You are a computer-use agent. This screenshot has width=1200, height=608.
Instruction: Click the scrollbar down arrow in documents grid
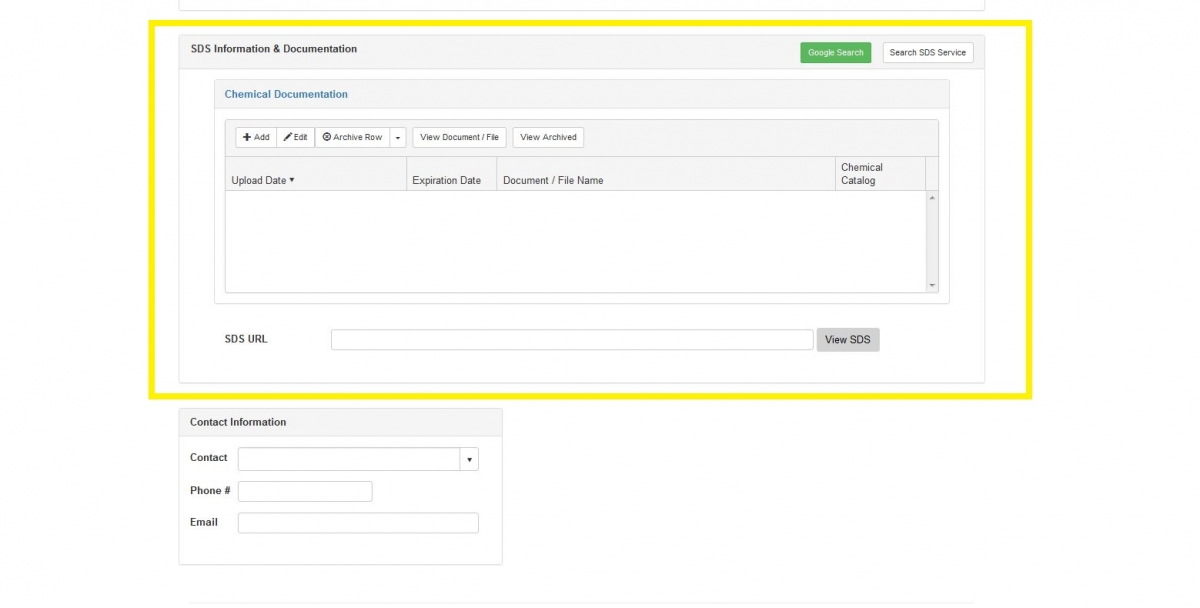pyautogui.click(x=932, y=287)
